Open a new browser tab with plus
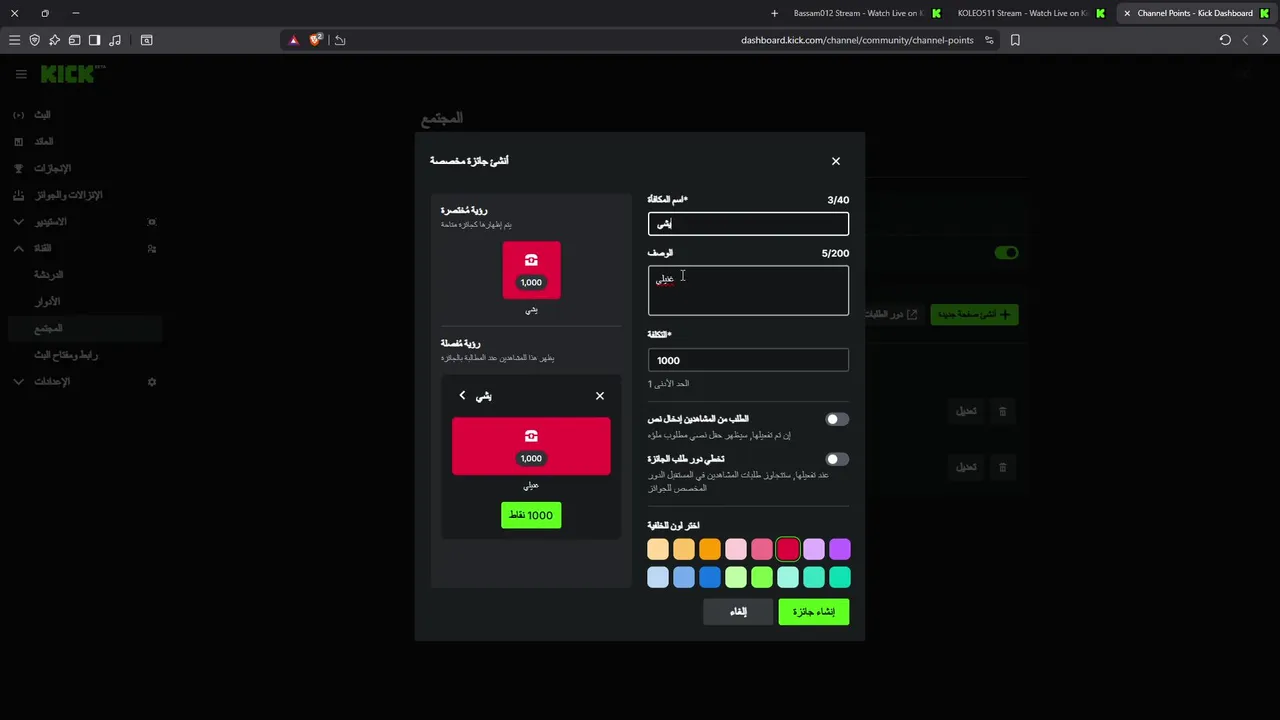This screenshot has width=1280, height=720. [x=774, y=13]
